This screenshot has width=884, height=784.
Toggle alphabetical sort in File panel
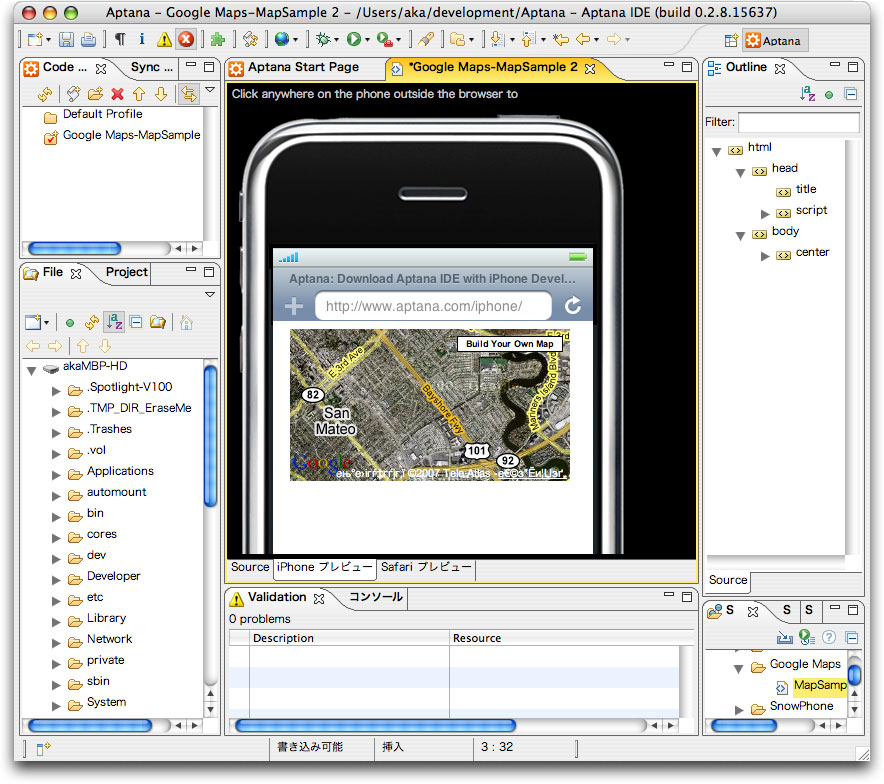114,322
